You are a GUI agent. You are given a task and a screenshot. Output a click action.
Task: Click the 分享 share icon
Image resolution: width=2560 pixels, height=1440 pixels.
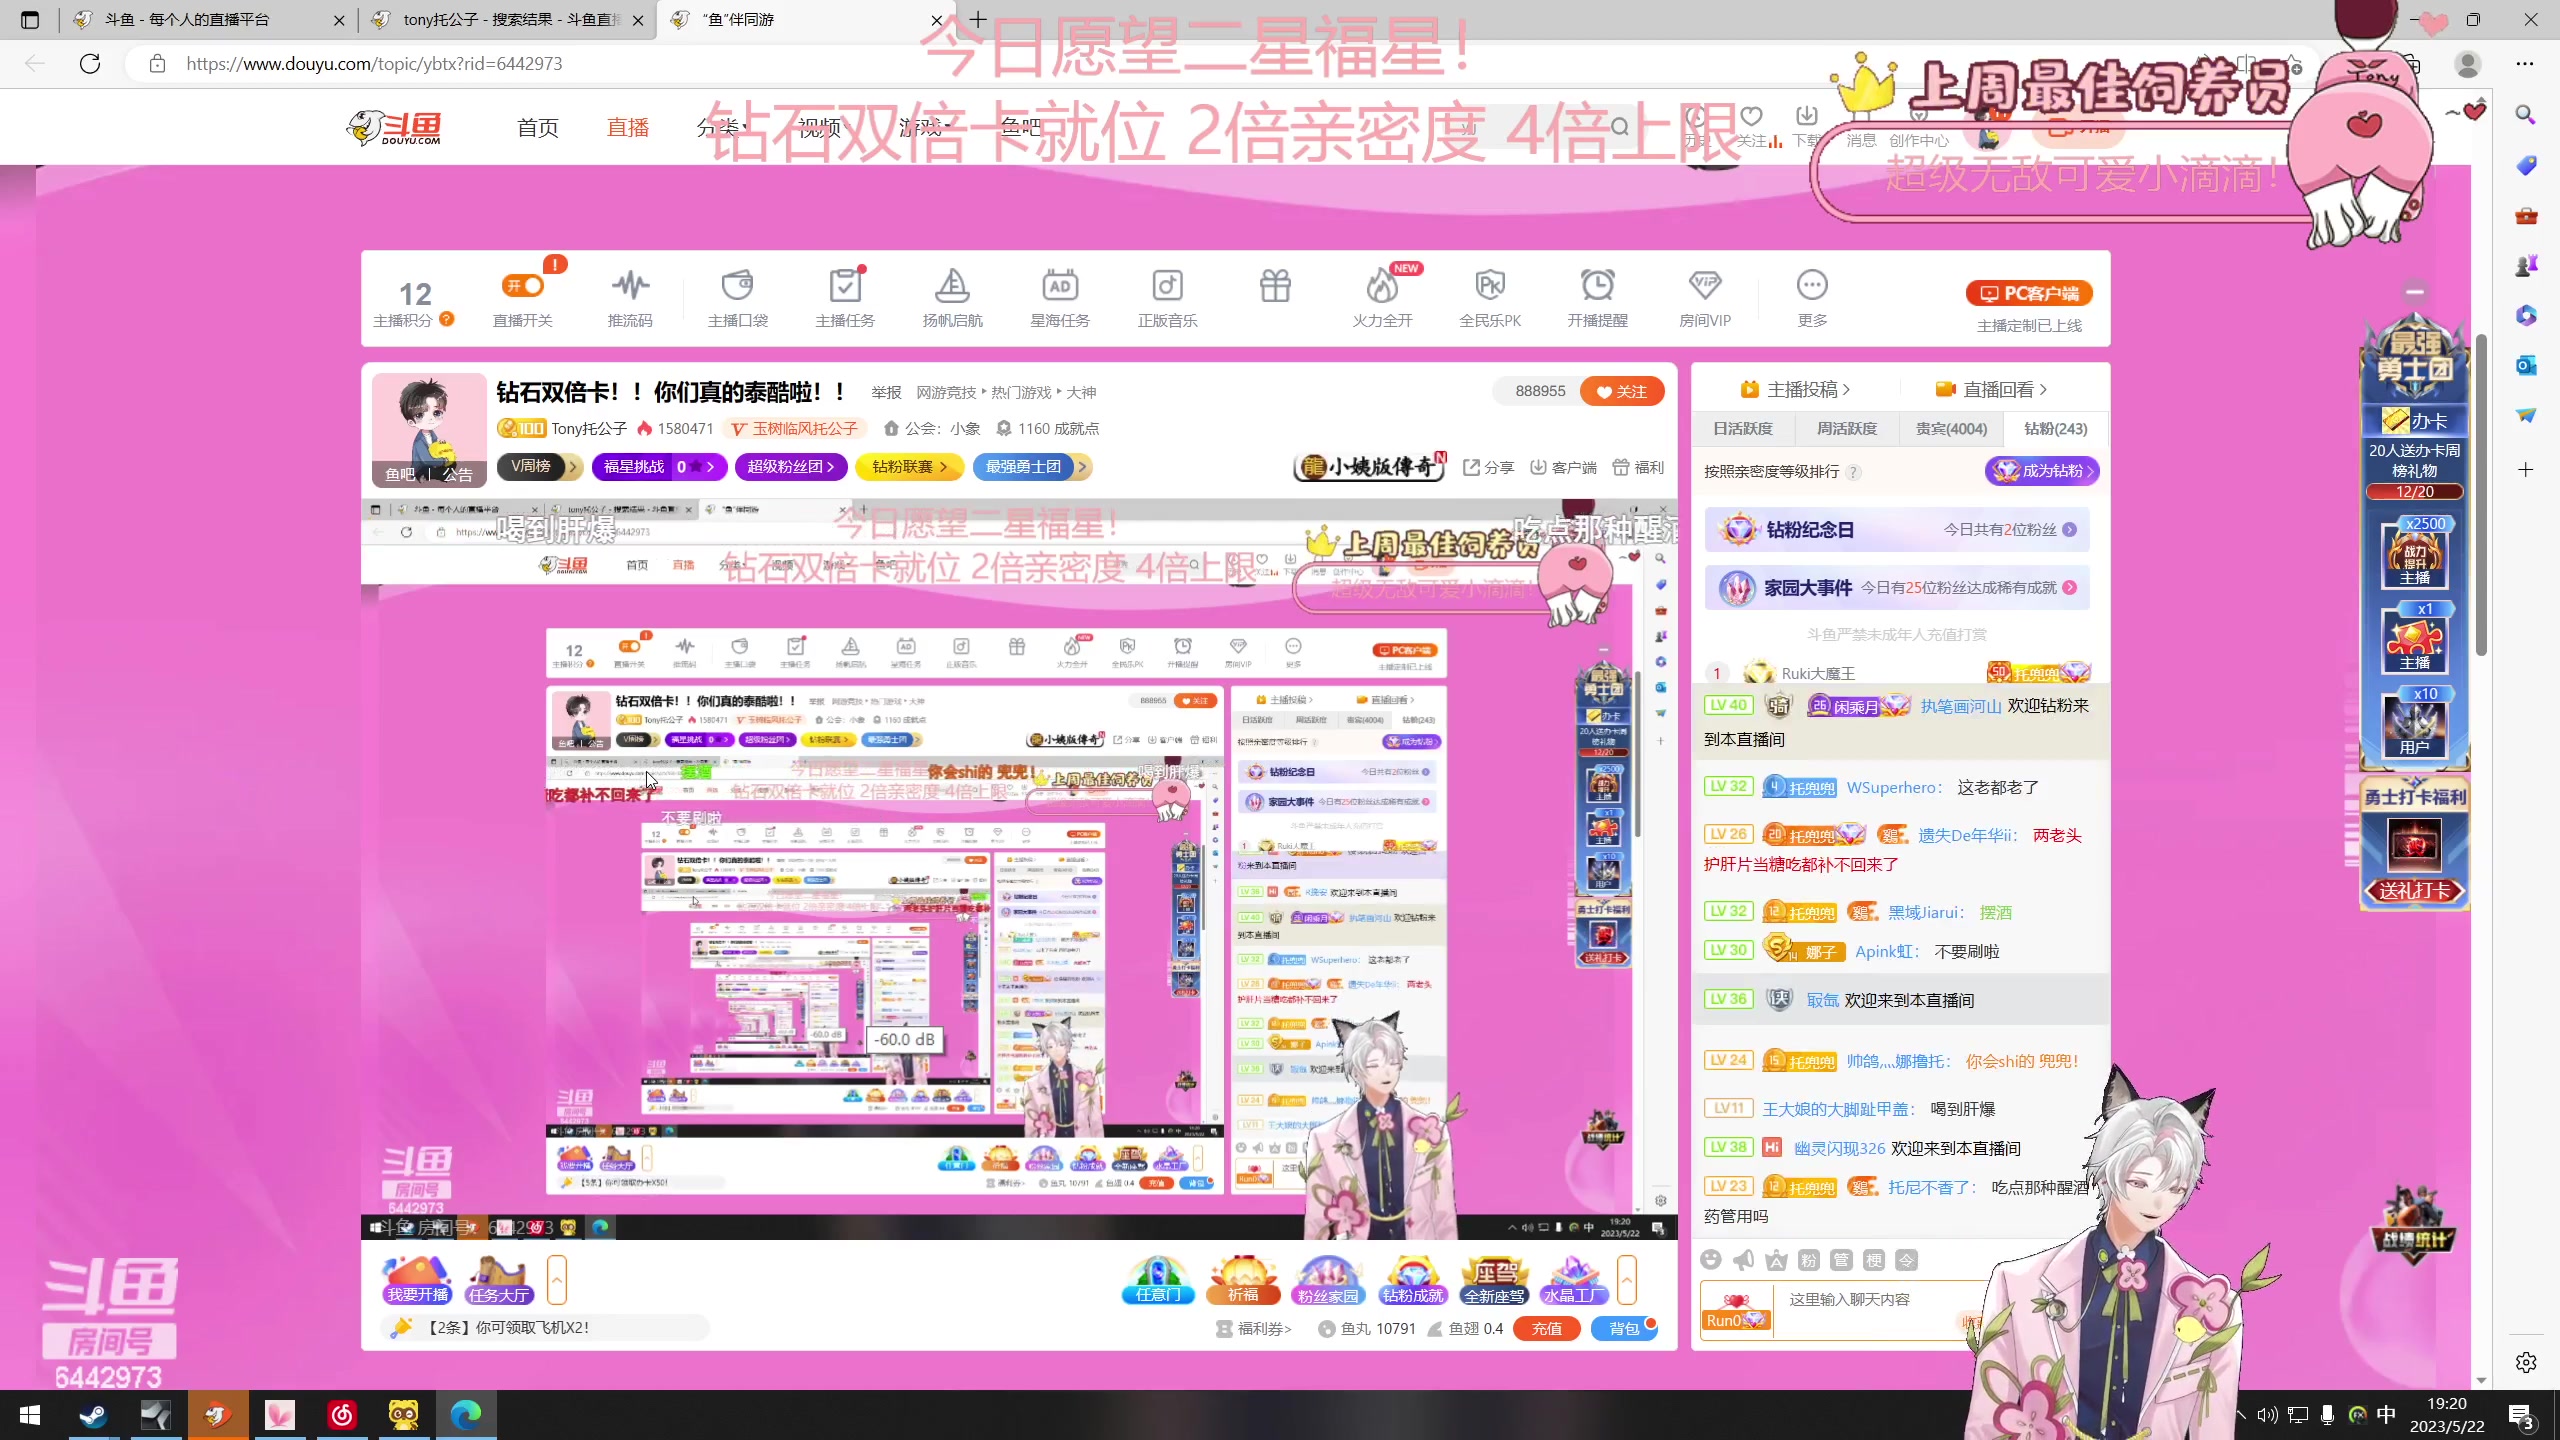pos(1488,467)
